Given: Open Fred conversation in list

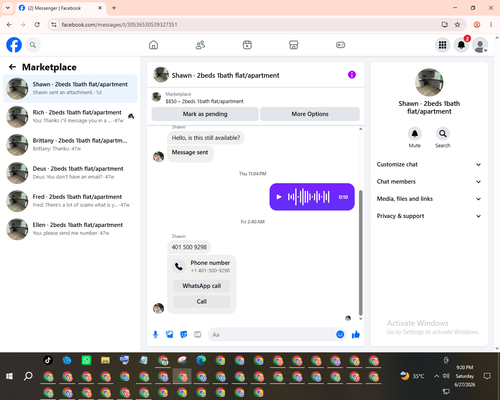Looking at the screenshot, I should (x=70, y=201).
